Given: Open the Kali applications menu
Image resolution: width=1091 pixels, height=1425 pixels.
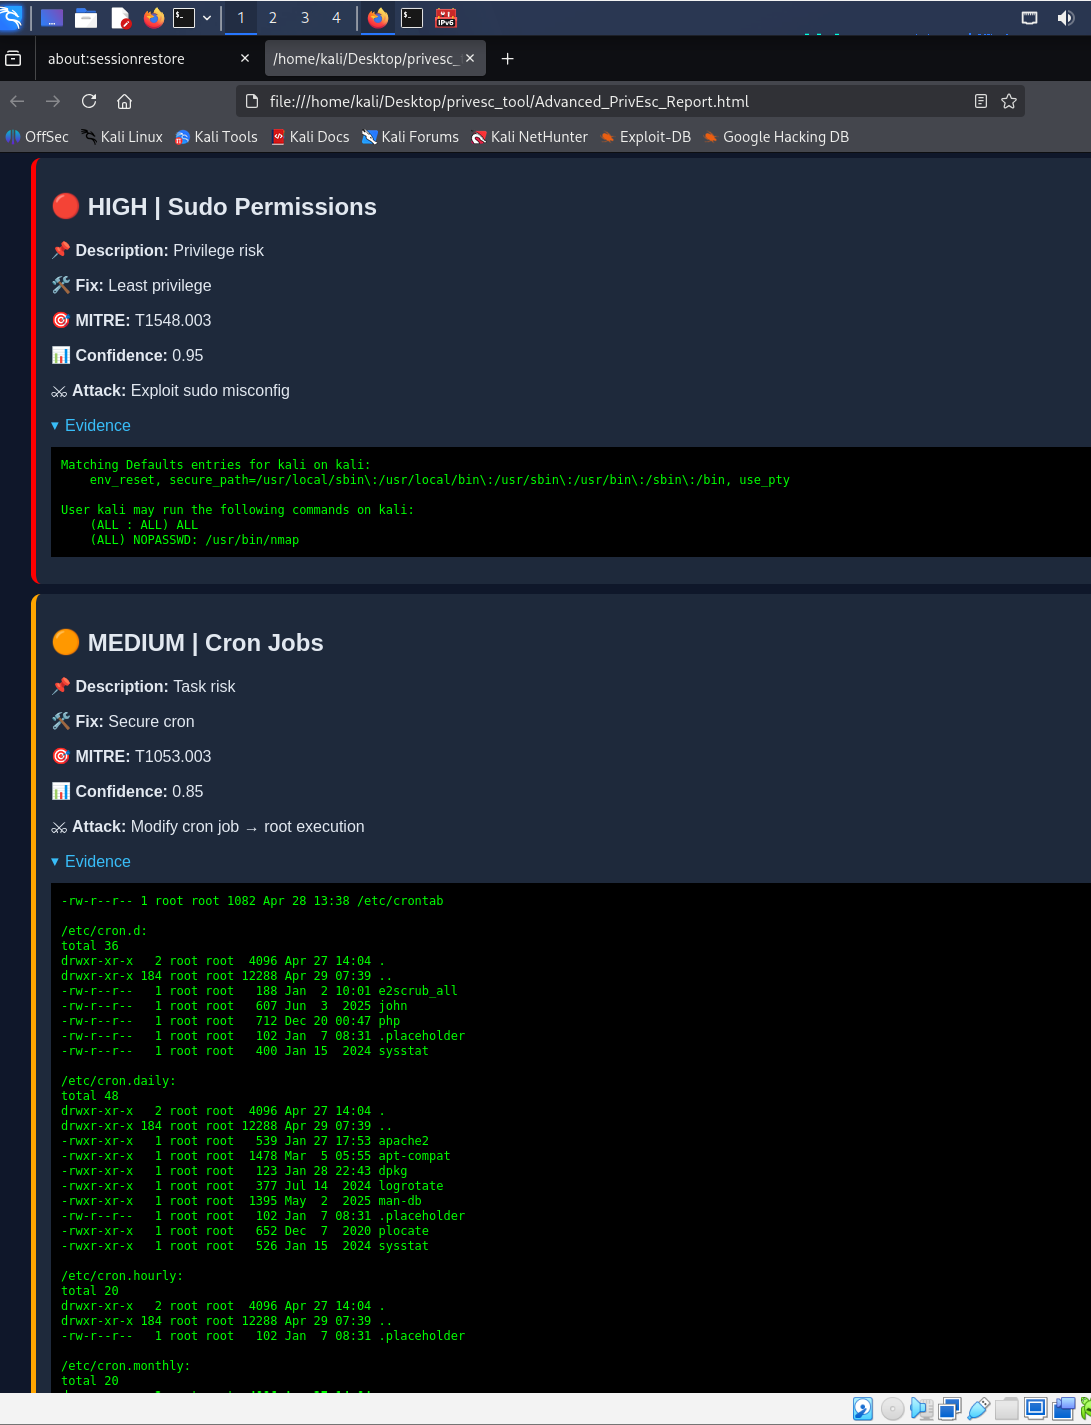Looking at the screenshot, I should (11, 17).
